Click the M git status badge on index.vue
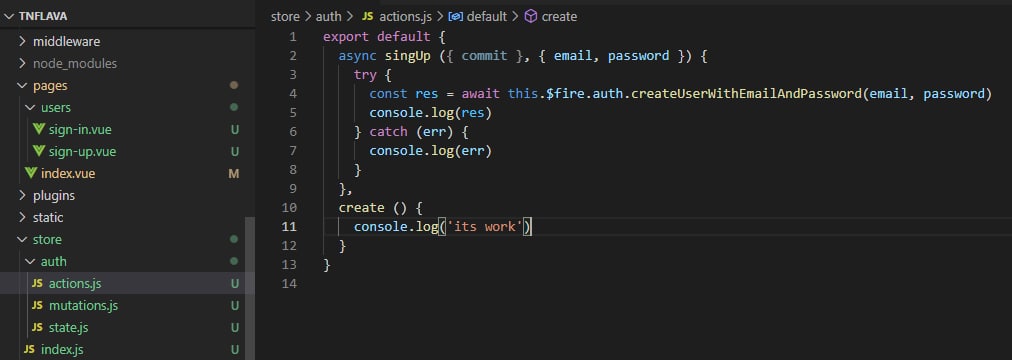The width and height of the screenshot is (1012, 360). click(x=234, y=174)
